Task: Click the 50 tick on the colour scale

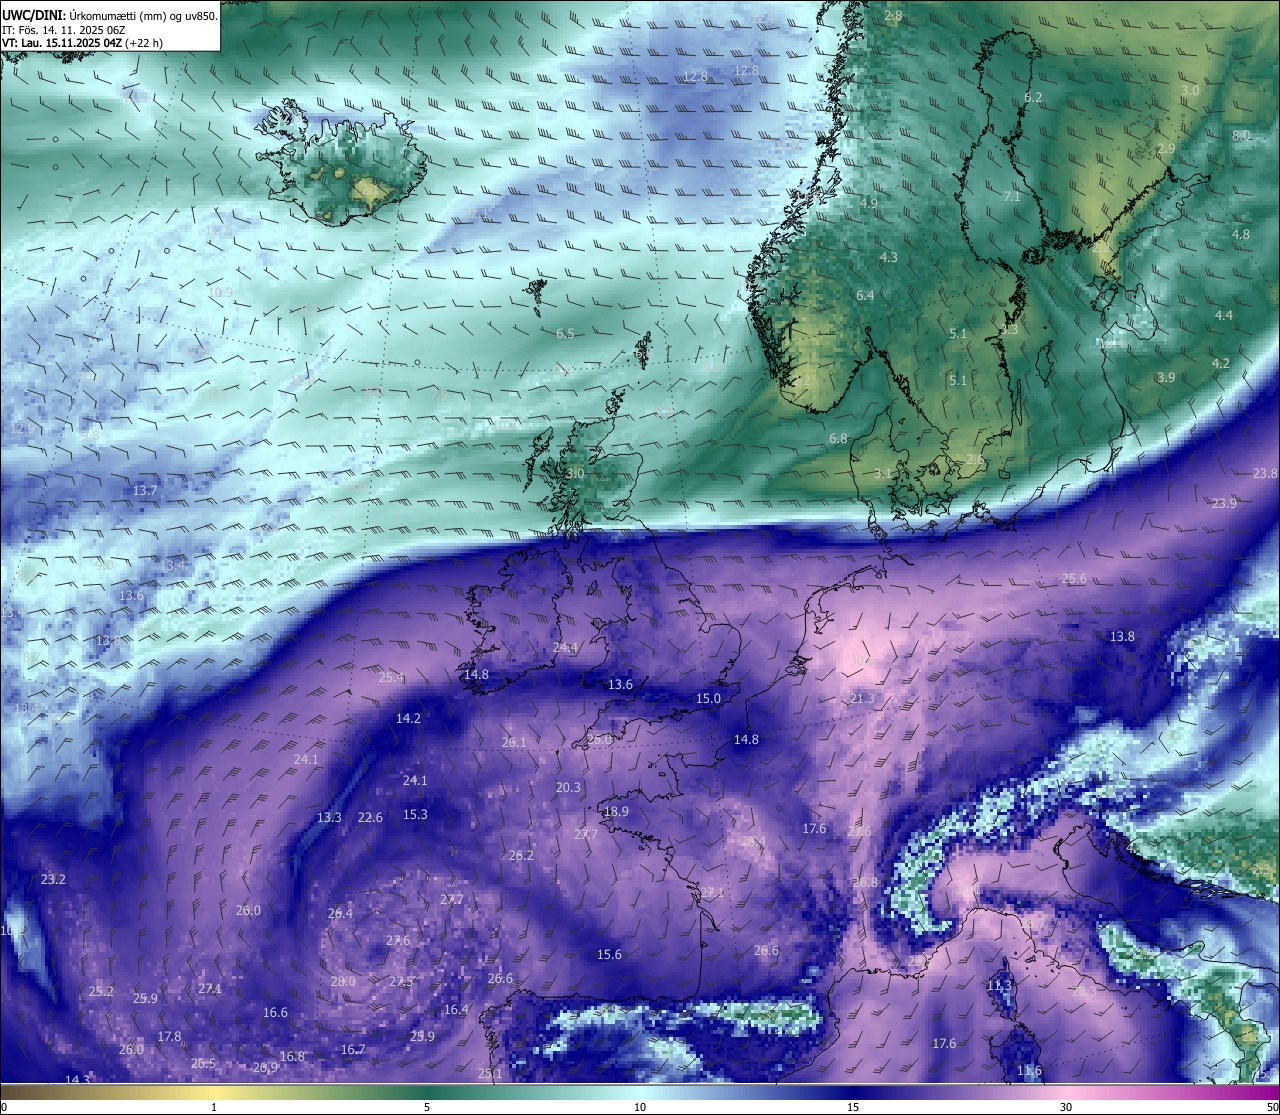Action: (1272, 1107)
